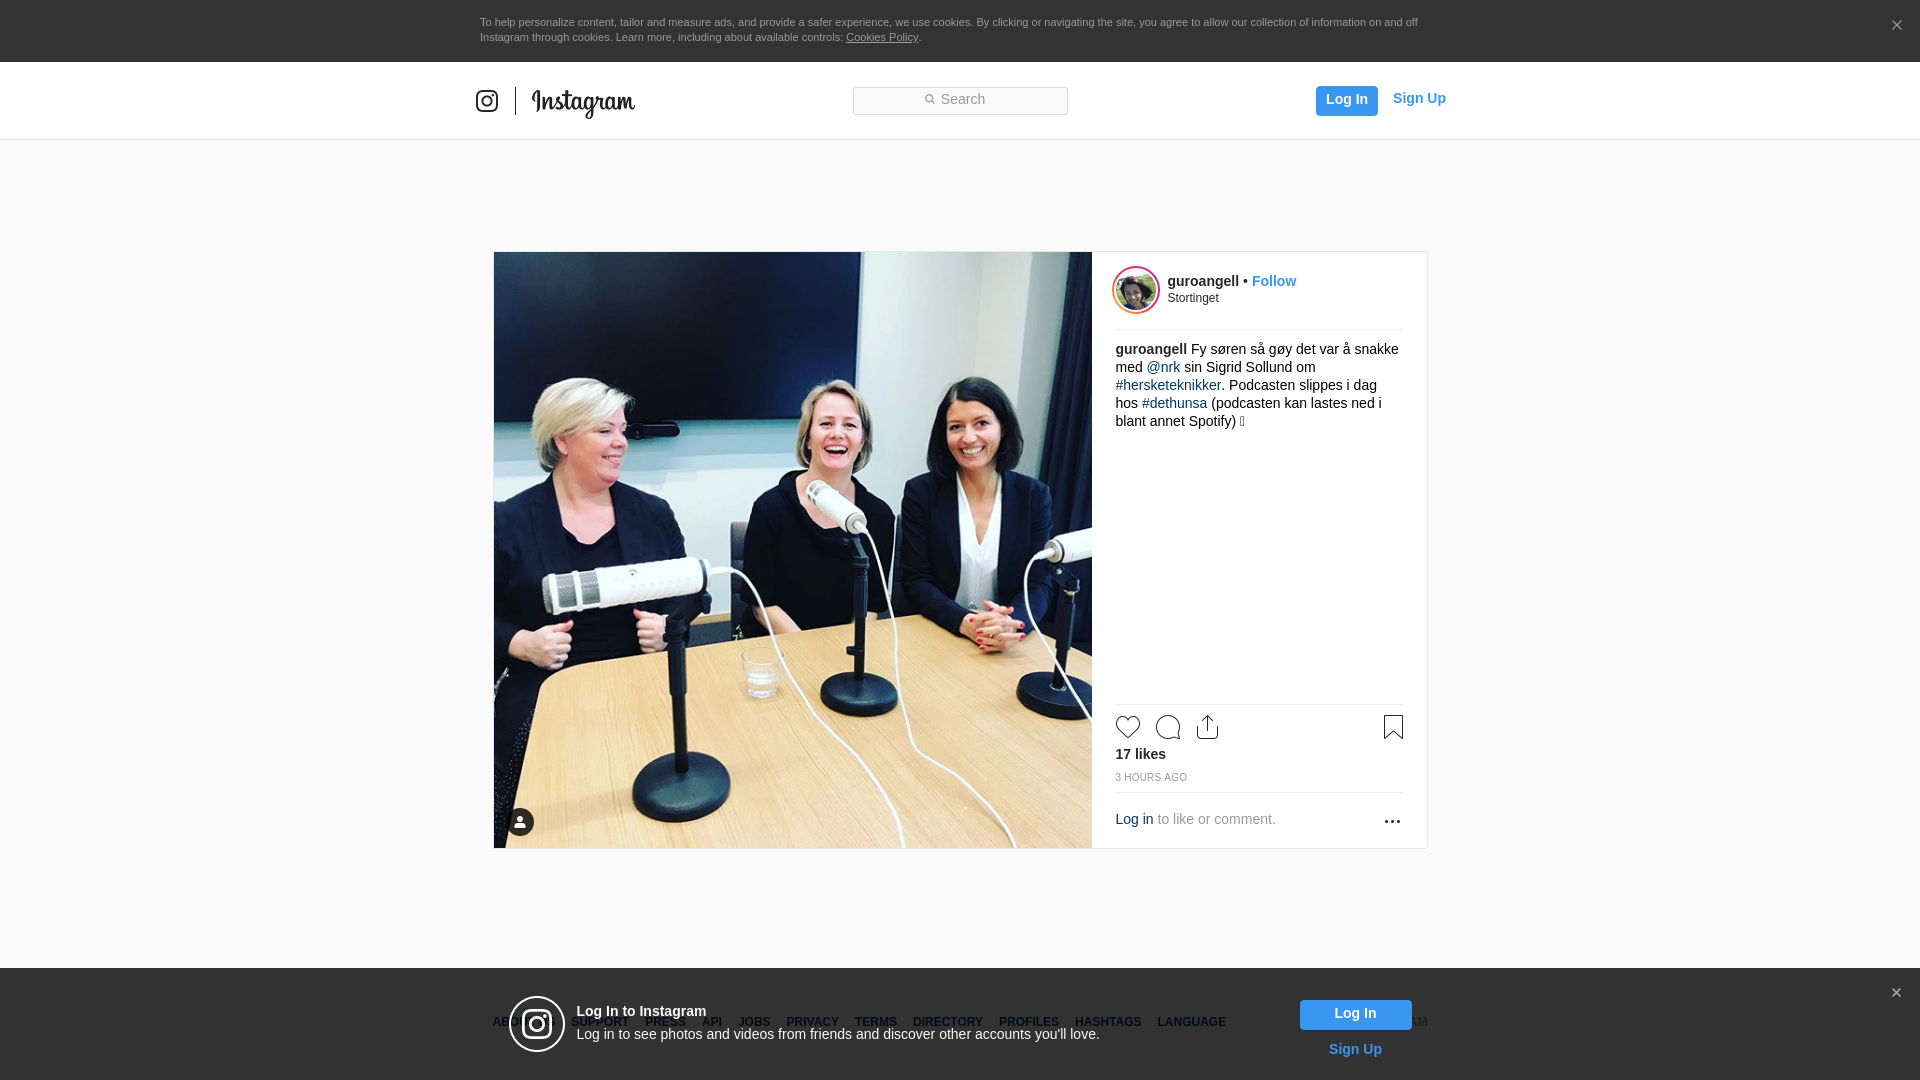Click the Search input field
The image size is (1920, 1080).
pos(960,100)
